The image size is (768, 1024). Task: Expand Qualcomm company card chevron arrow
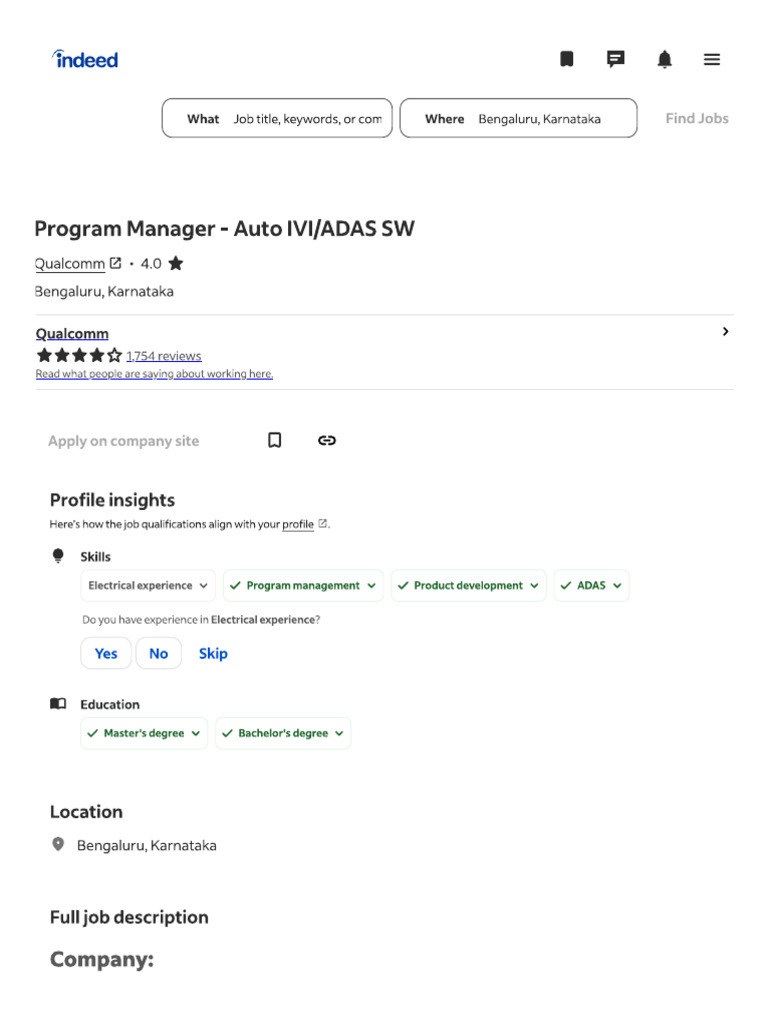point(725,332)
